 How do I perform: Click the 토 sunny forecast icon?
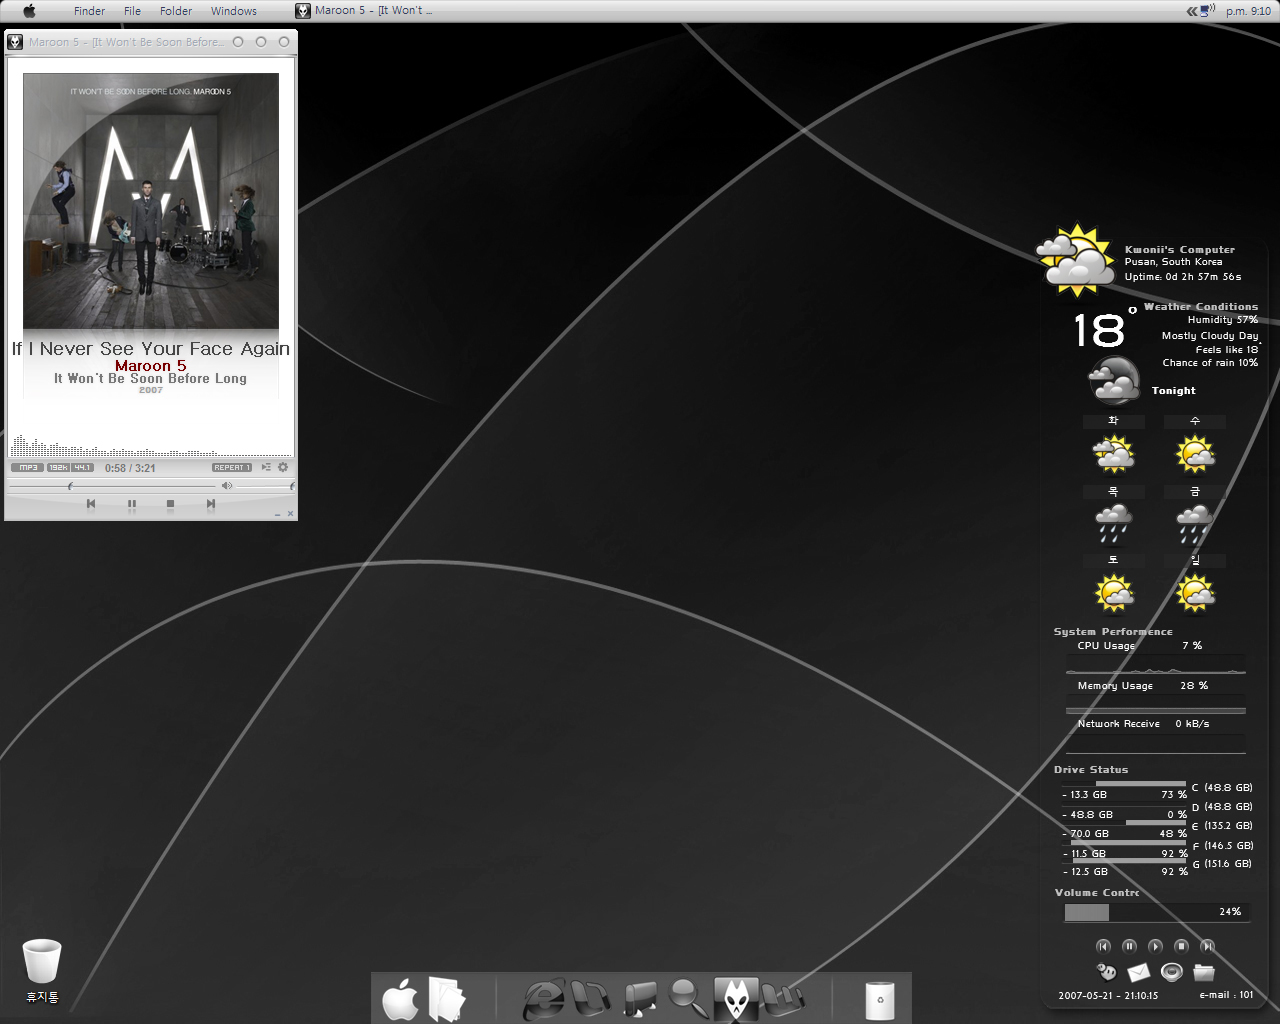[1113, 593]
